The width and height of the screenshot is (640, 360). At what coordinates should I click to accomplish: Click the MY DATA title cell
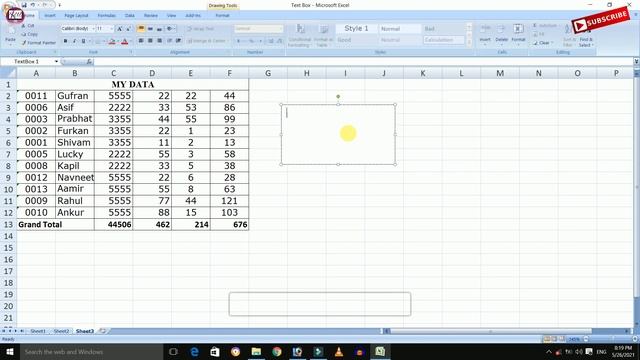(x=133, y=84)
